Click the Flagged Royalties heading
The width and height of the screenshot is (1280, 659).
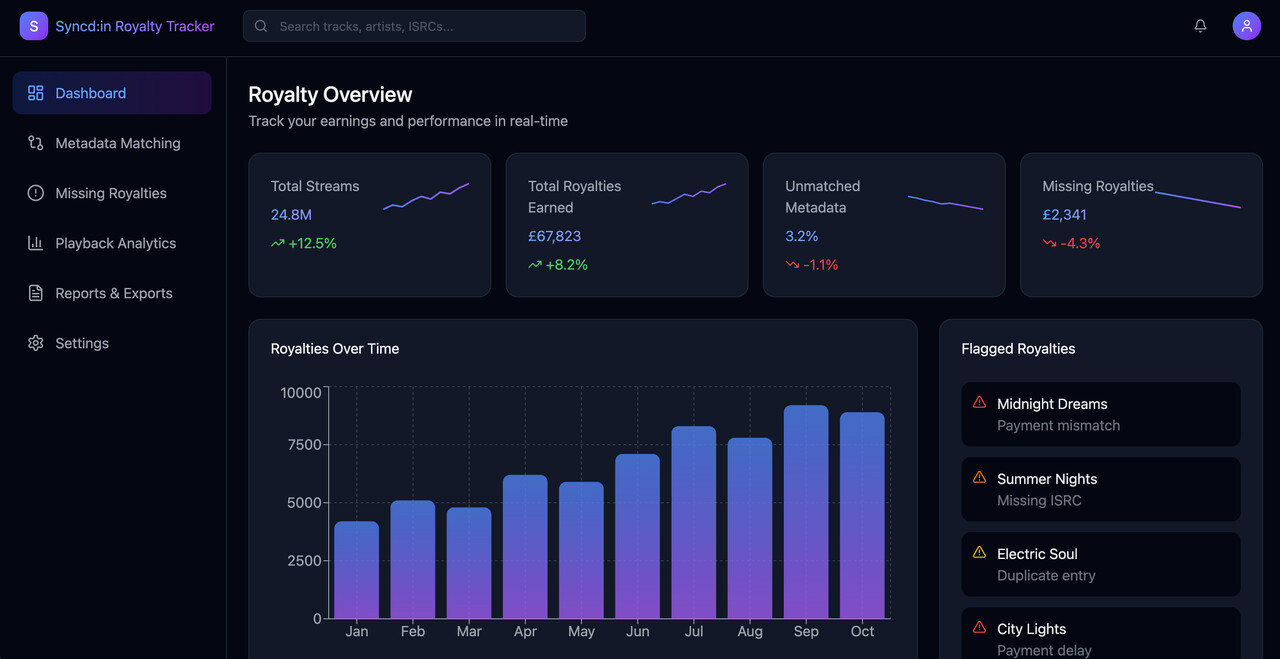[1018, 348]
